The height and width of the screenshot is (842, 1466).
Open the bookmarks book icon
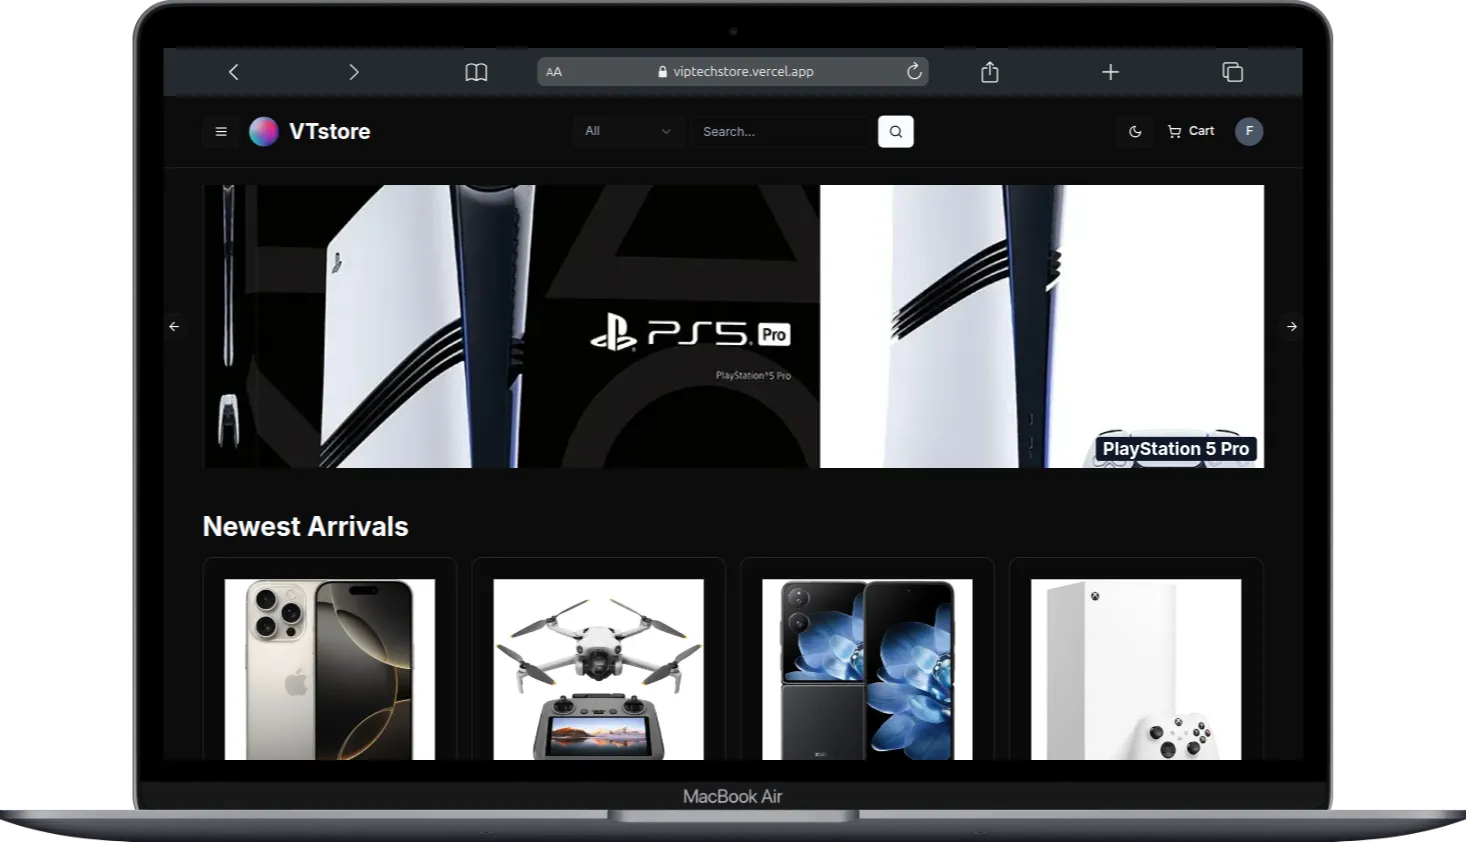476,72
